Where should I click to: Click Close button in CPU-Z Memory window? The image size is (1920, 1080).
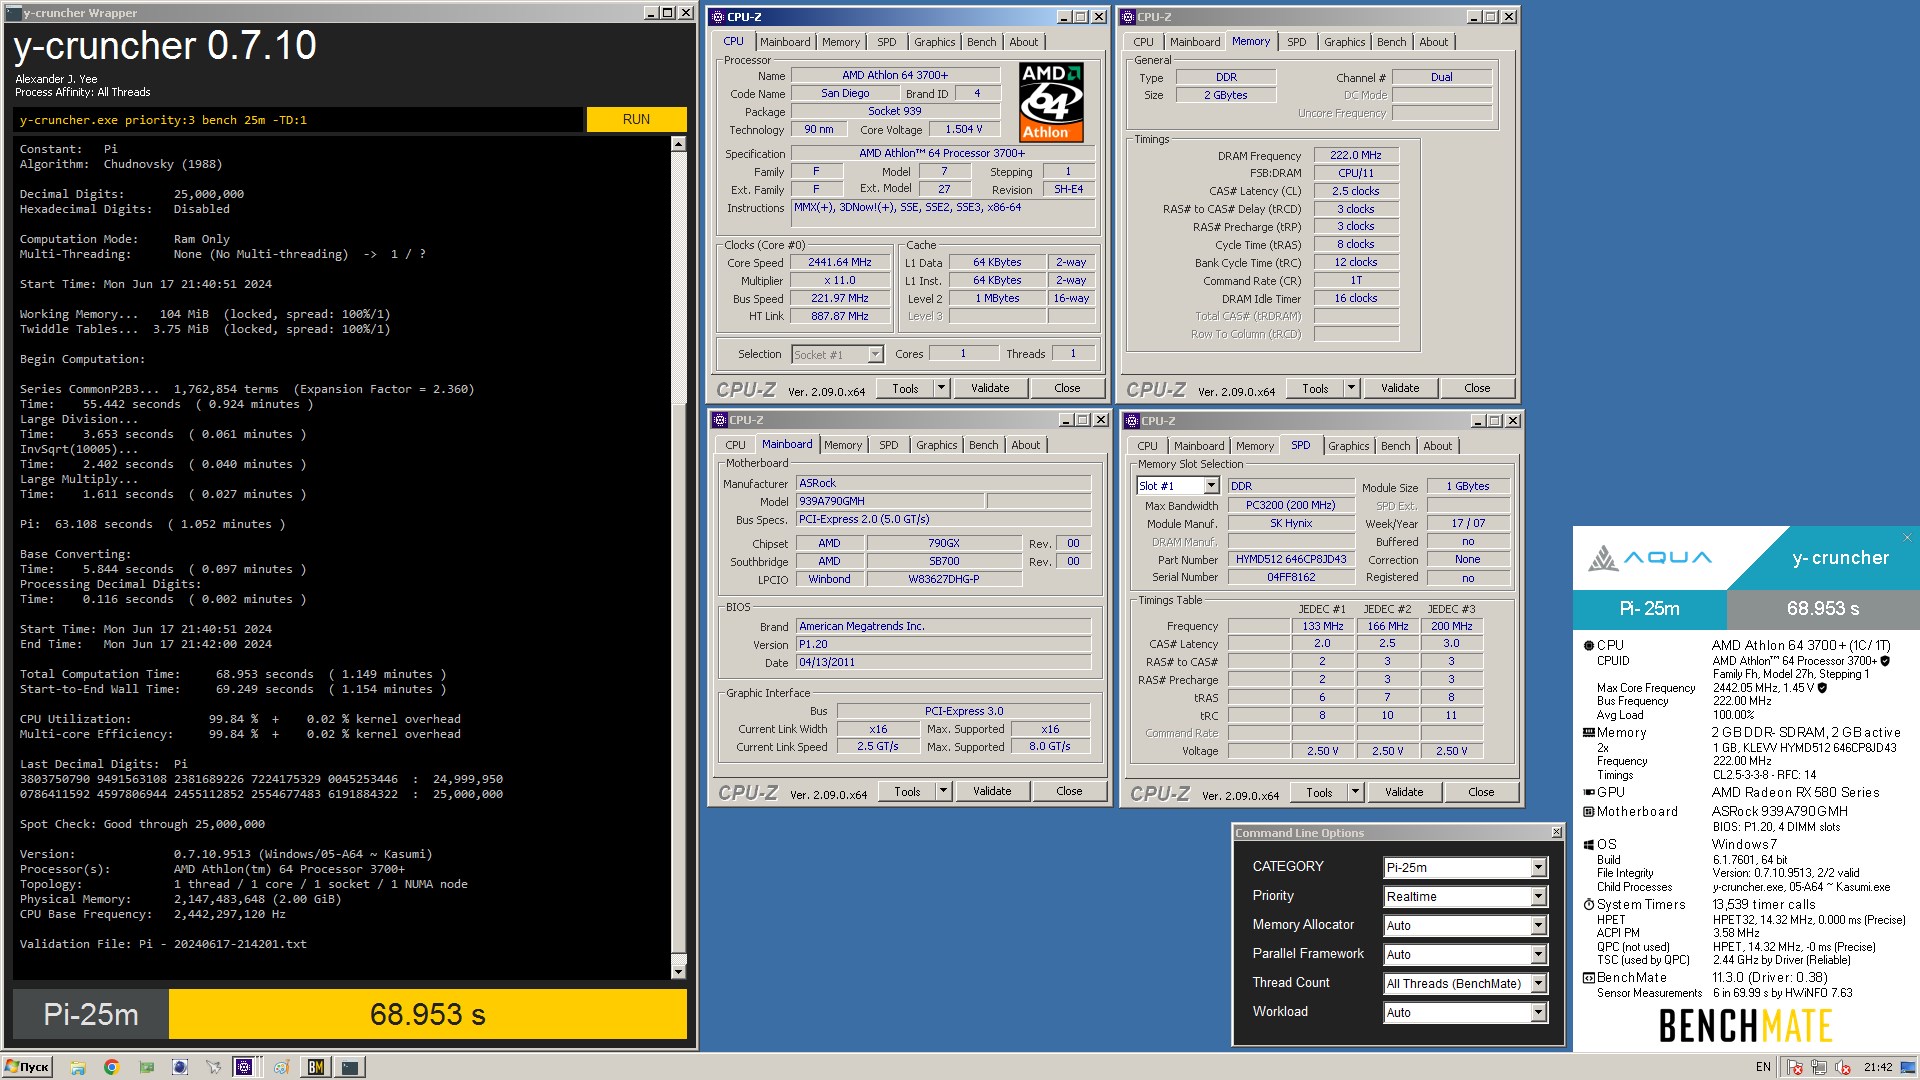click(x=1477, y=388)
